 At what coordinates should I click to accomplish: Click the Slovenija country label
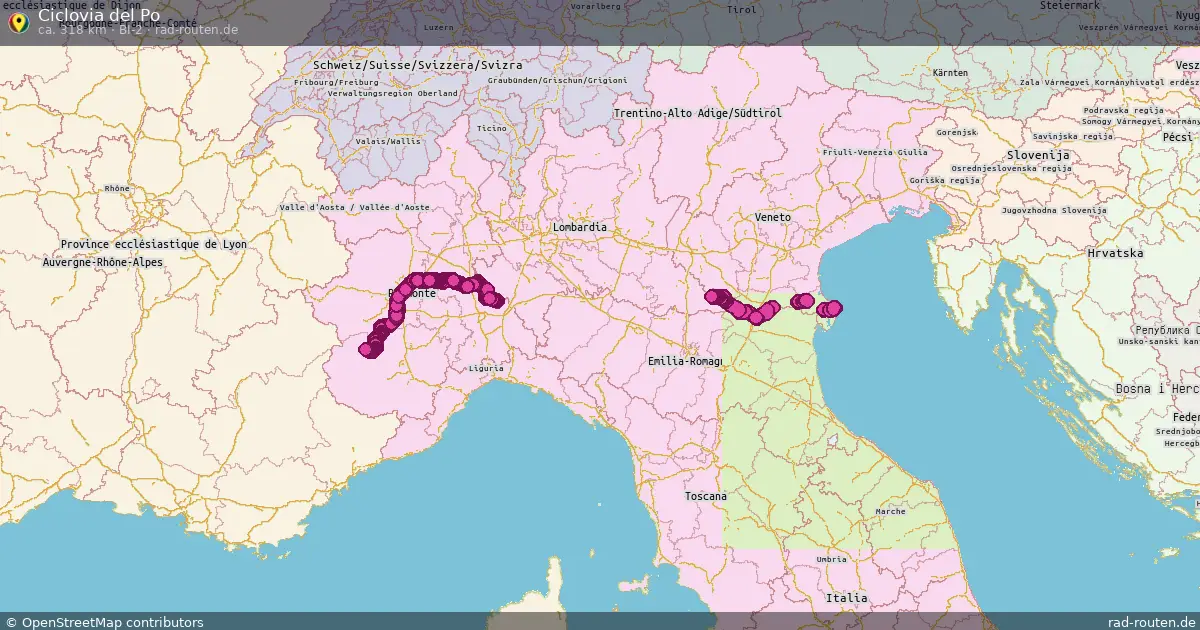pyautogui.click(x=1039, y=155)
